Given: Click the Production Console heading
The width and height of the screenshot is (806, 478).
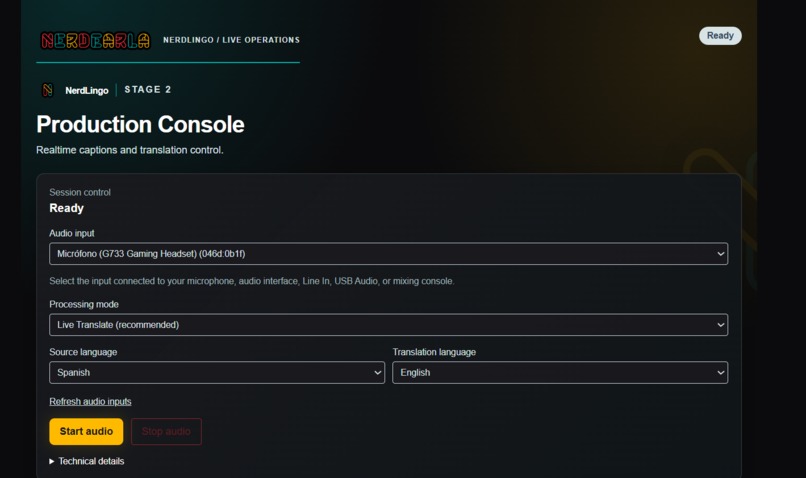Looking at the screenshot, I should (x=140, y=124).
